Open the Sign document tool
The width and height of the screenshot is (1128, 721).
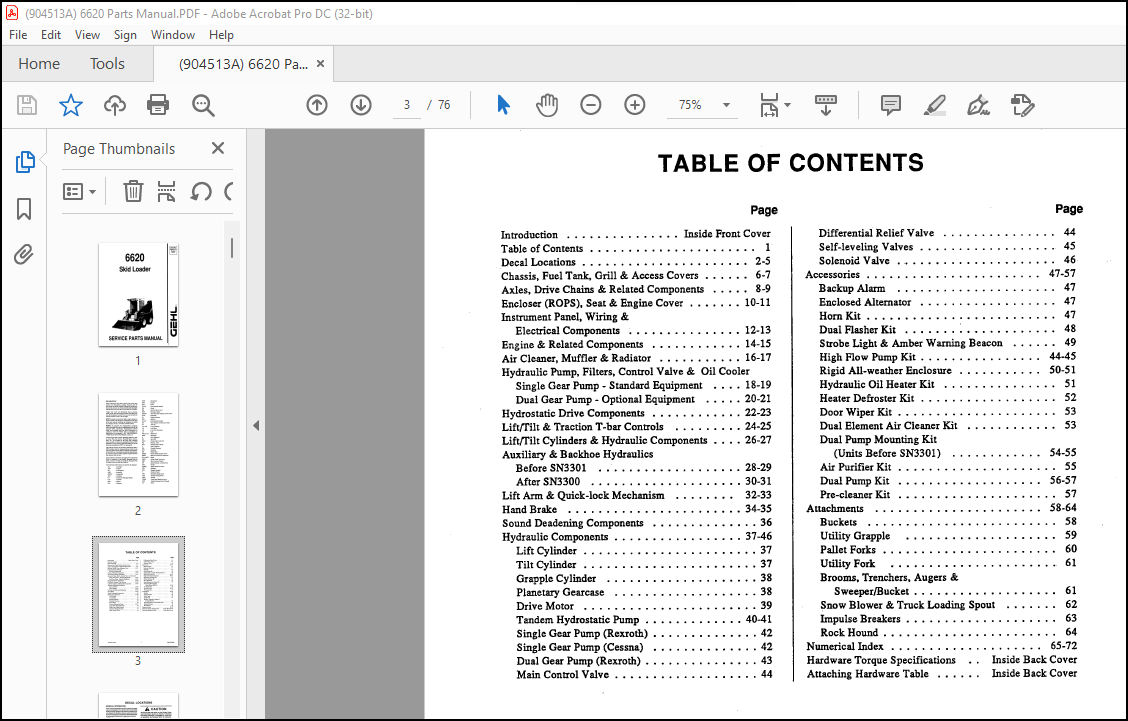[978, 105]
